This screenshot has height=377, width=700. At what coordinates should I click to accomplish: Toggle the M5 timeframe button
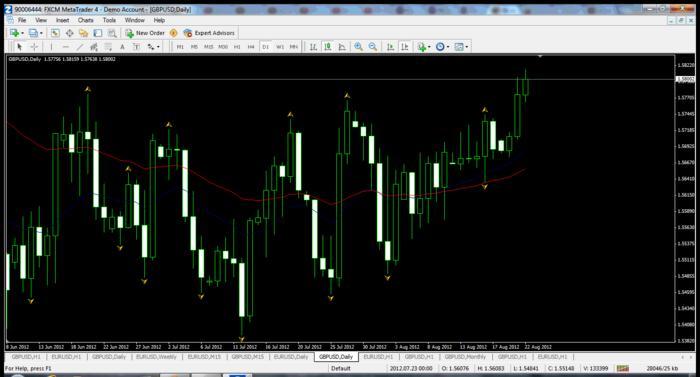click(x=194, y=46)
